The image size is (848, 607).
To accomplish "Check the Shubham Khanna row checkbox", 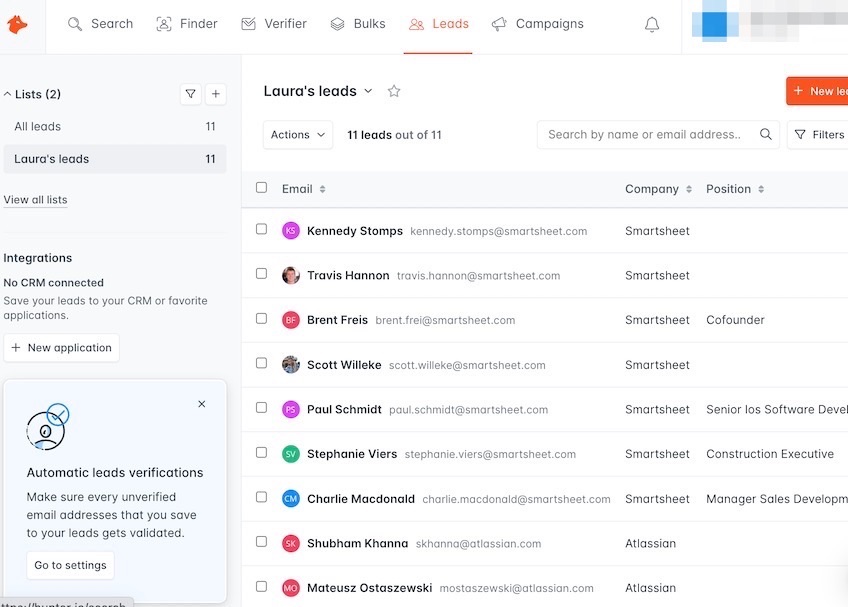I will (x=261, y=542).
